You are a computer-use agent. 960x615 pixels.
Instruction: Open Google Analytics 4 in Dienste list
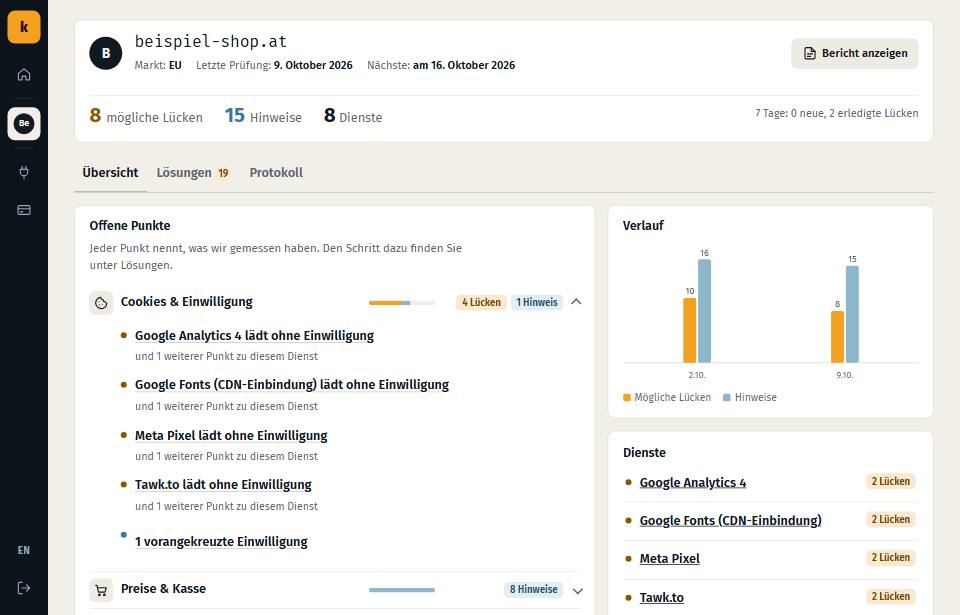pos(693,483)
